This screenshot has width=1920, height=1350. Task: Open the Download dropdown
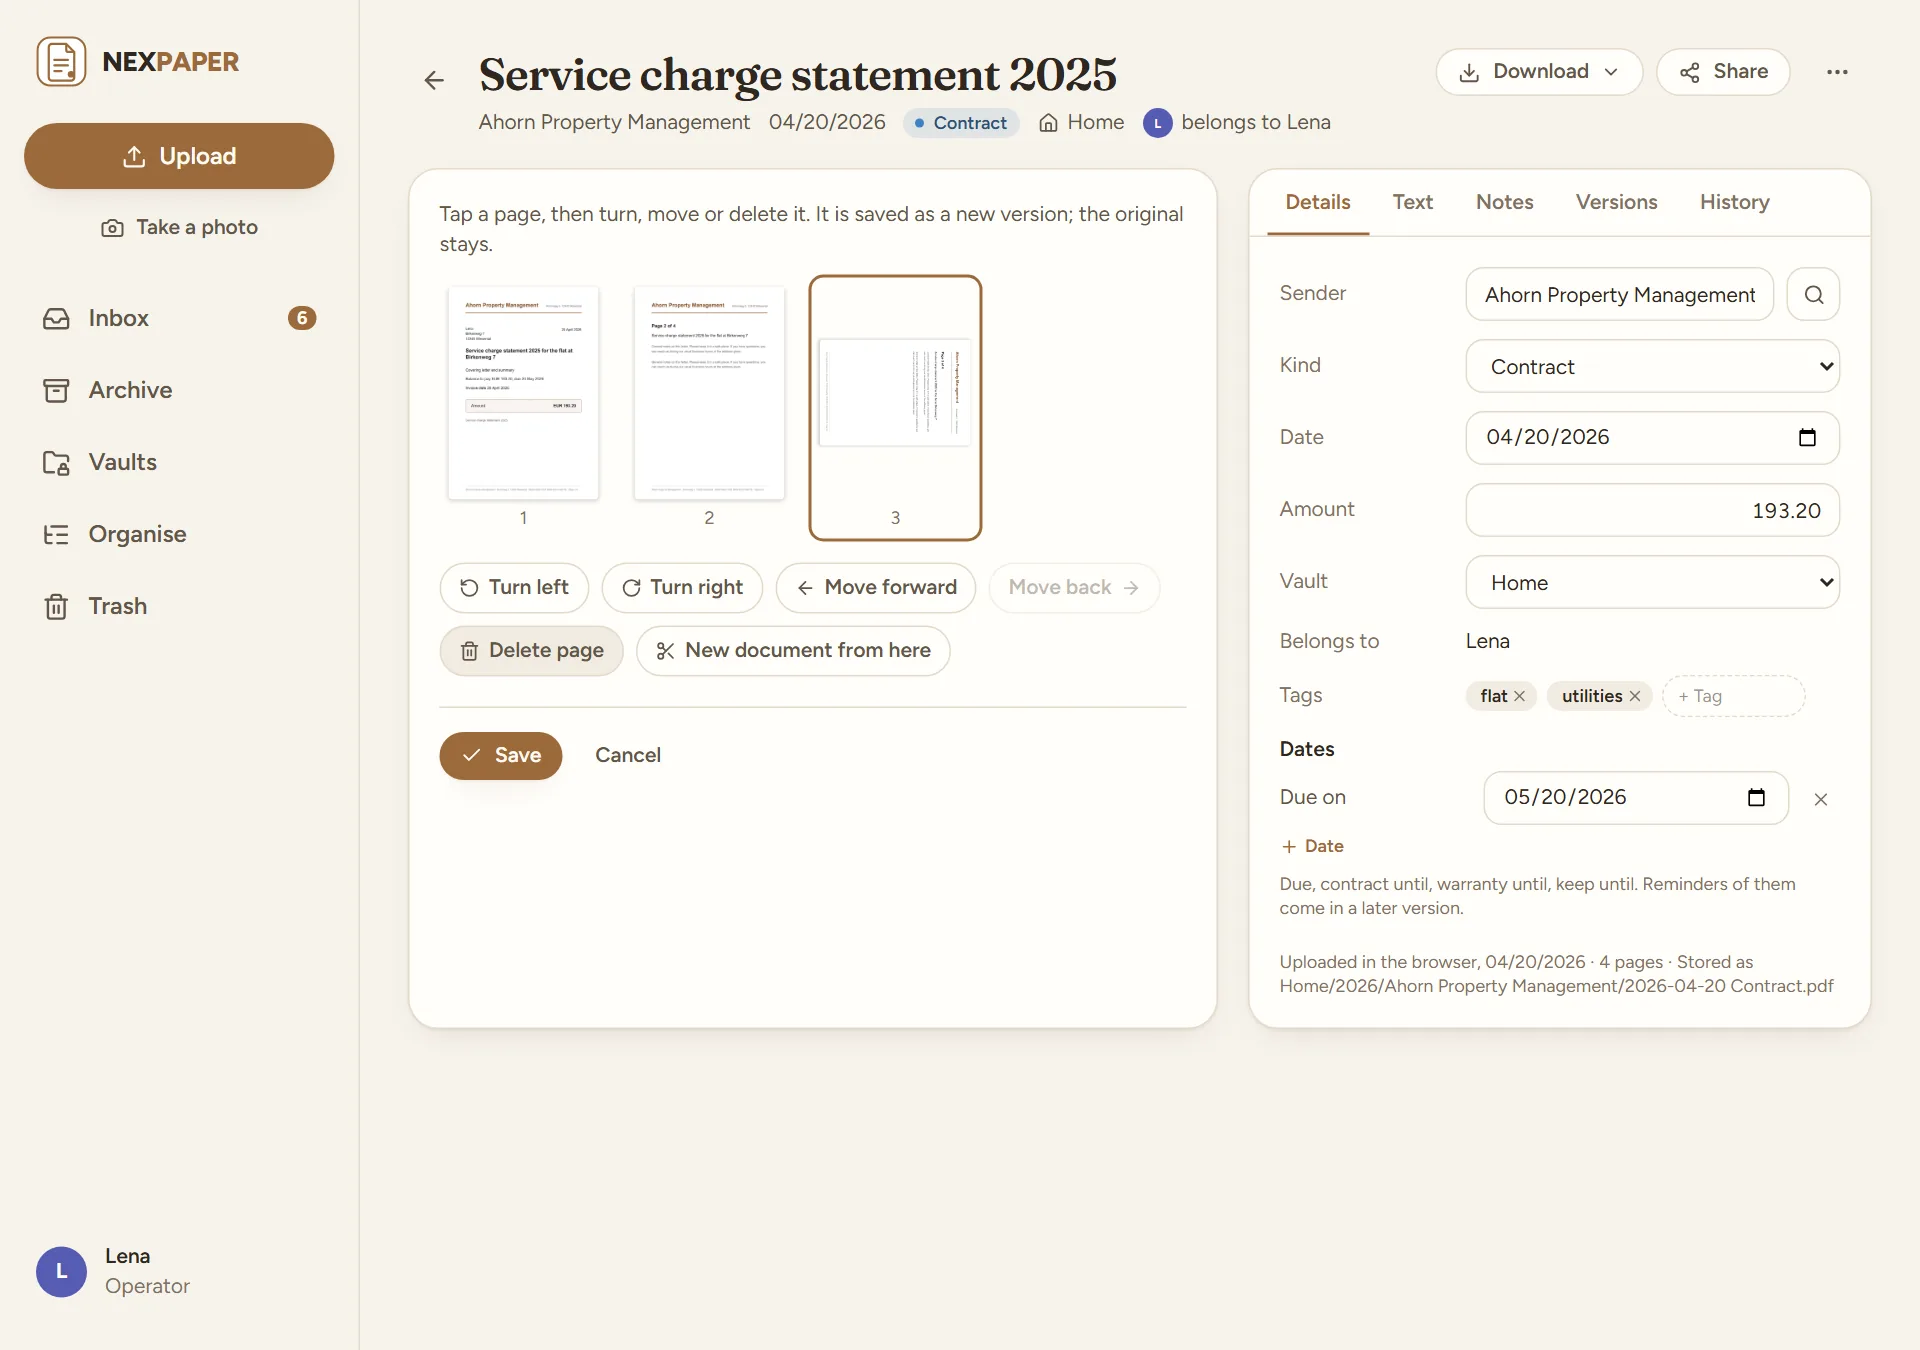[x=1539, y=72]
